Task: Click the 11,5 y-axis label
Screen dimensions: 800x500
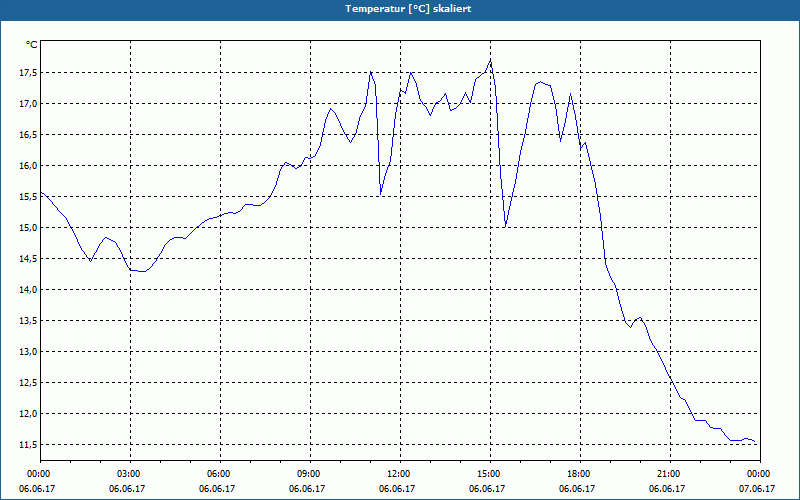Action: pyautogui.click(x=28, y=445)
